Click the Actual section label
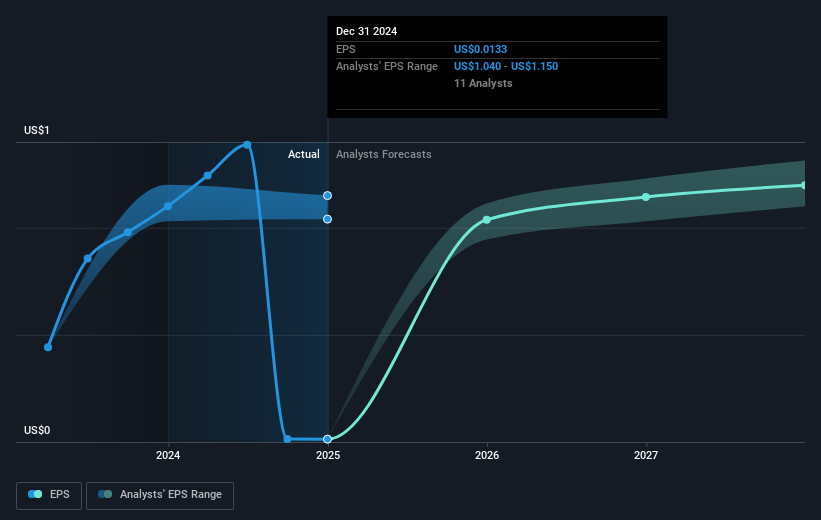The height and width of the screenshot is (520, 821). point(304,154)
